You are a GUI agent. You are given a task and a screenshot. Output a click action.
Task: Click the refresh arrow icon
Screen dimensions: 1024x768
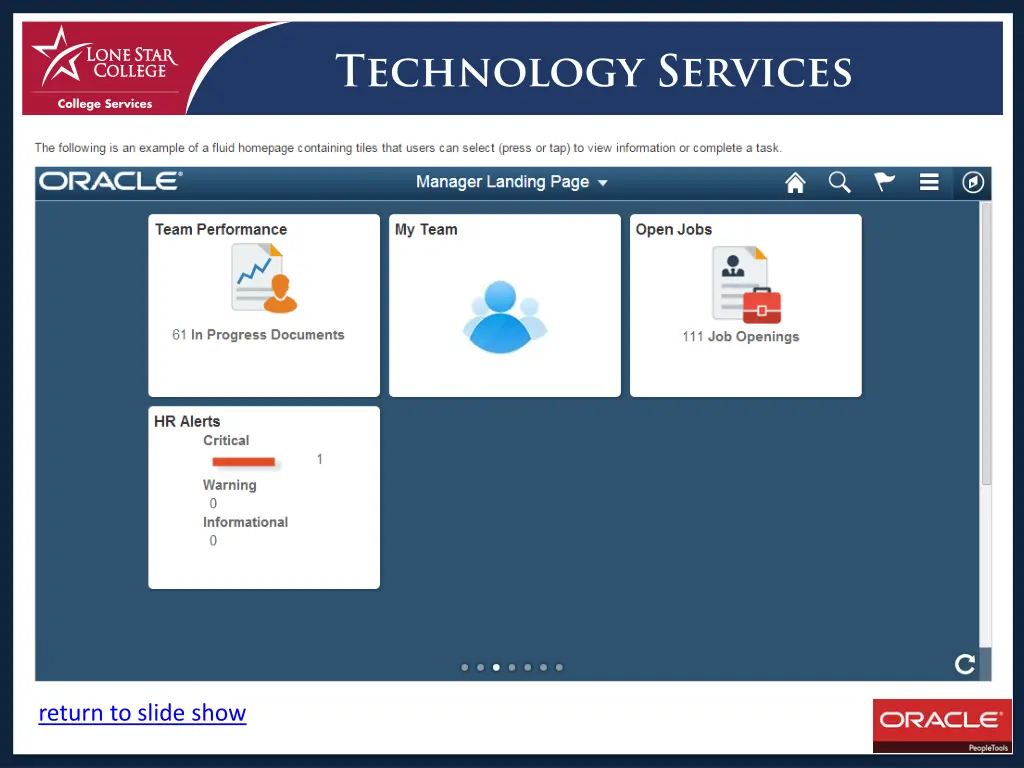[965, 664]
